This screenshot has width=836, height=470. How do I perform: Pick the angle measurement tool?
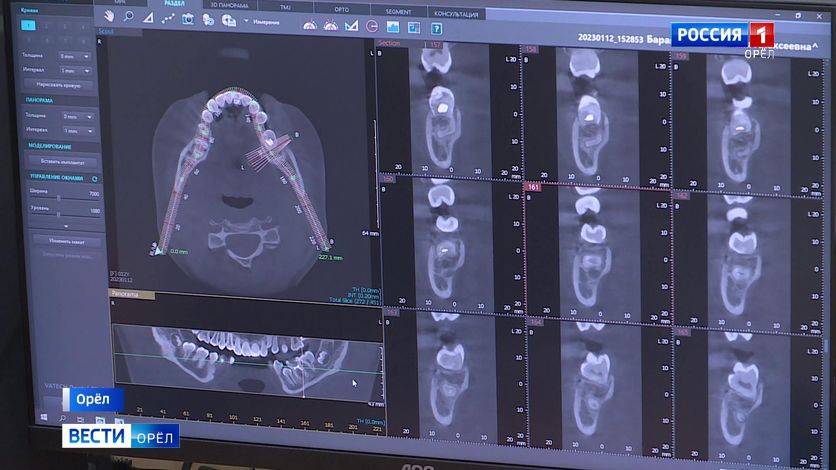coord(148,18)
